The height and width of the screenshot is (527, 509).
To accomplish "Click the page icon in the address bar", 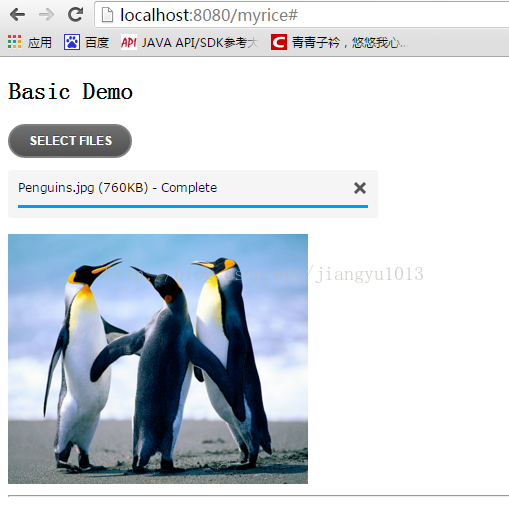I will pyautogui.click(x=107, y=15).
